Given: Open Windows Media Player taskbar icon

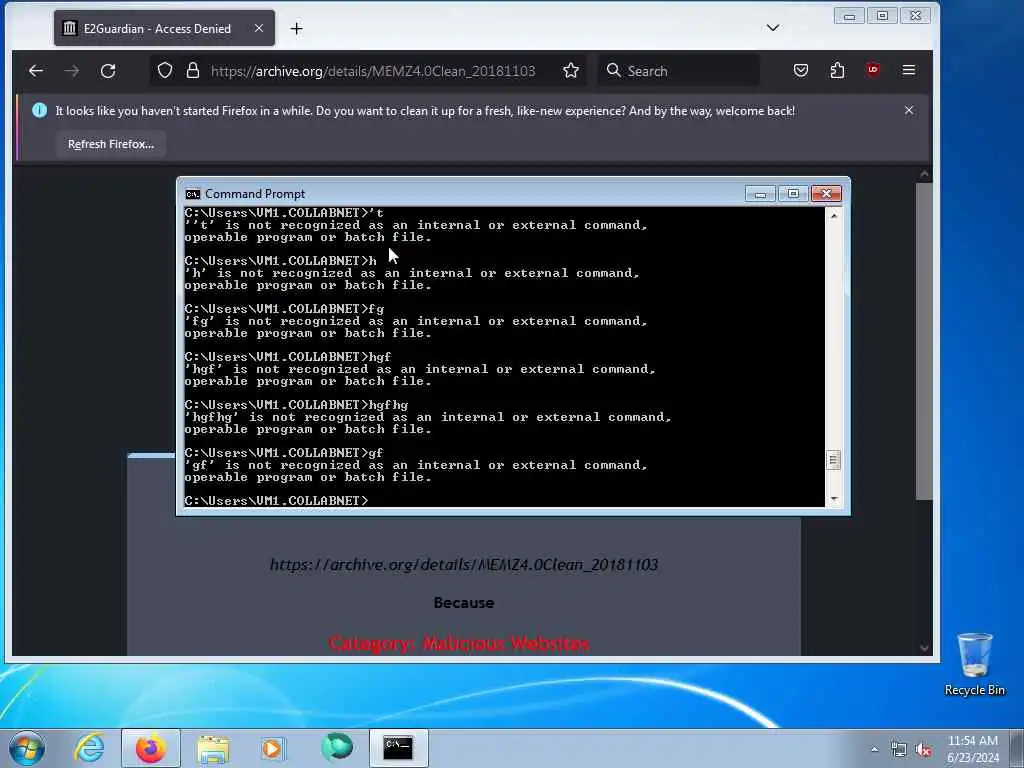Looking at the screenshot, I should pyautogui.click(x=273, y=748).
